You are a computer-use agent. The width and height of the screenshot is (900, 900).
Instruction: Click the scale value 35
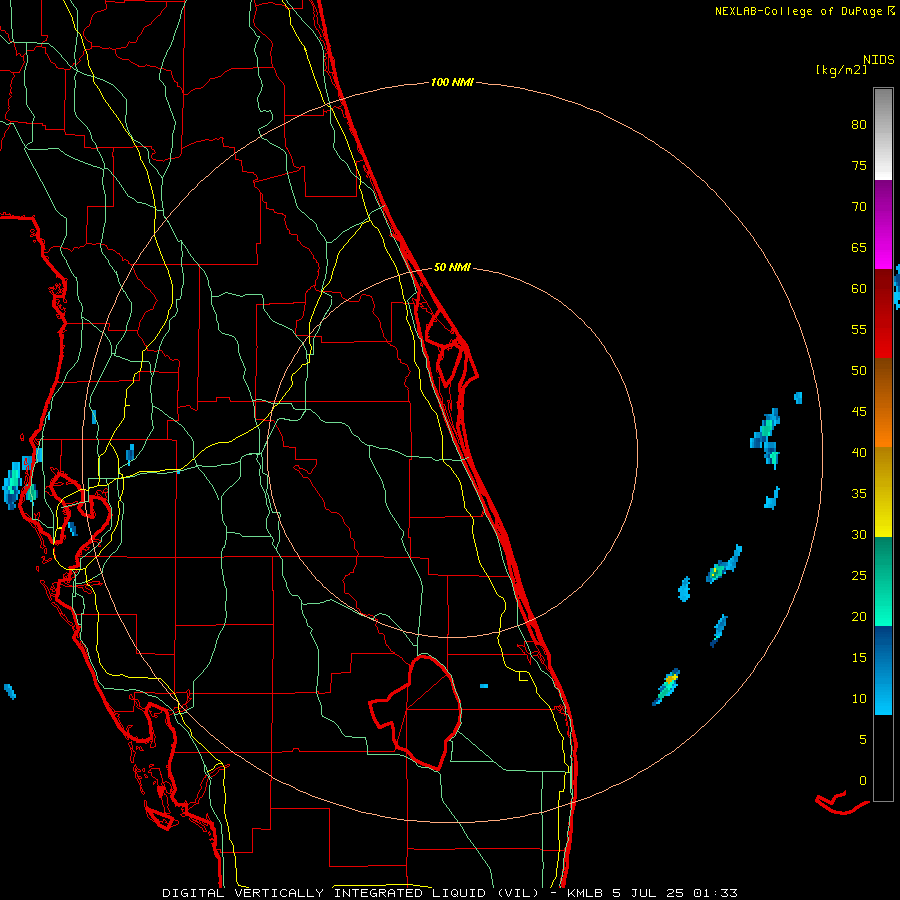[x=859, y=494]
